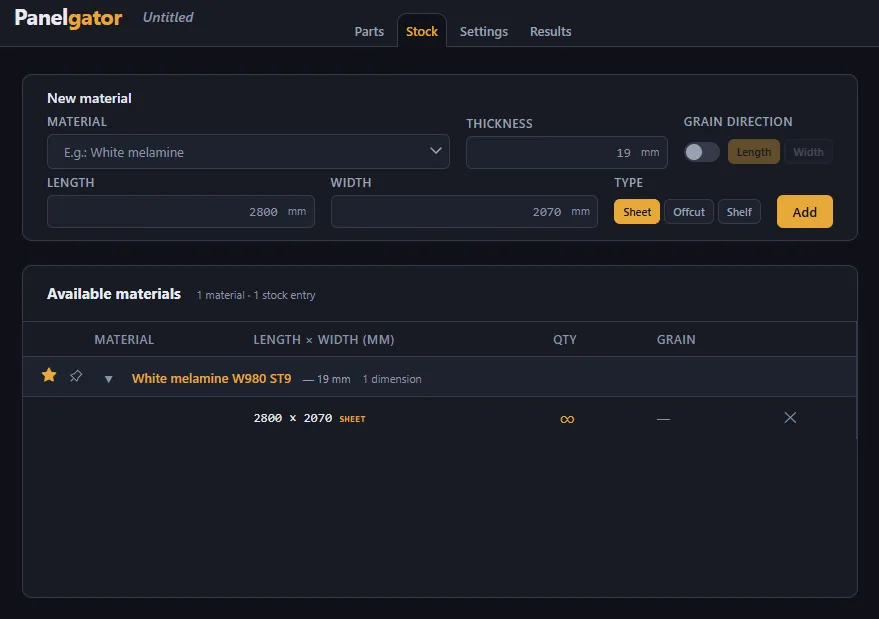Select Length grain direction
The width and height of the screenshot is (879, 619).
753,152
